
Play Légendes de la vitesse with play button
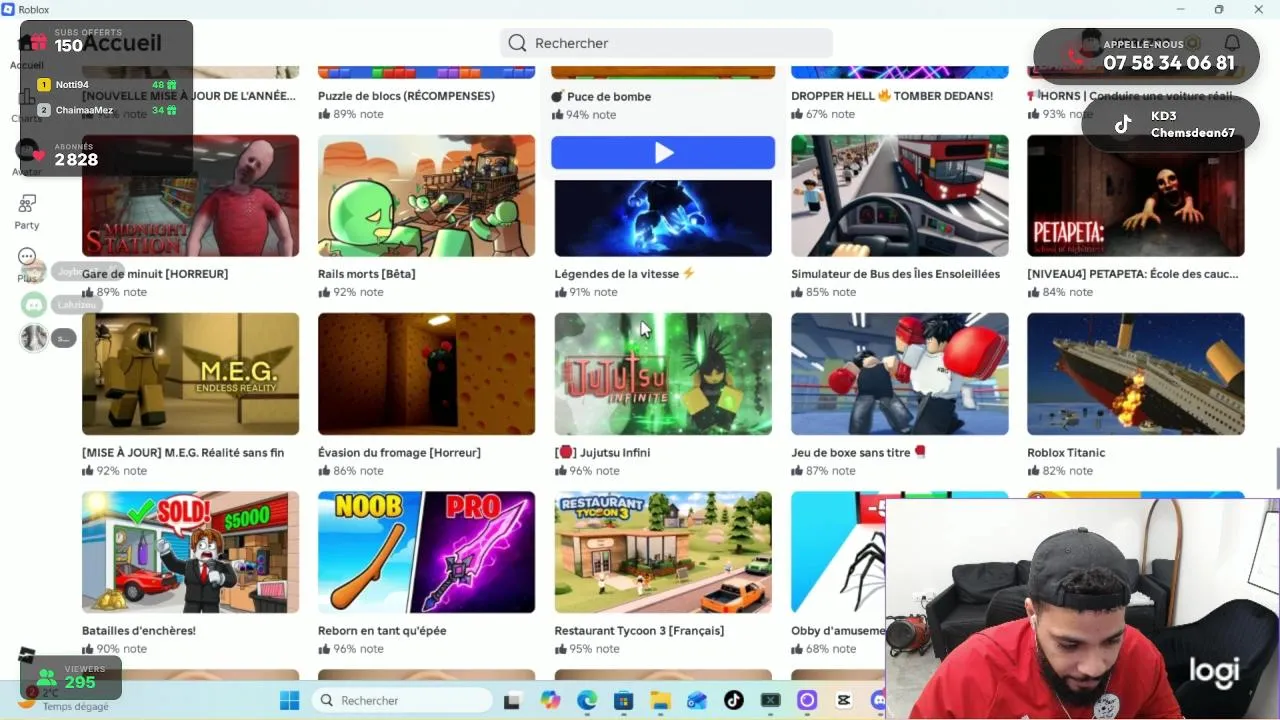pyautogui.click(x=663, y=153)
